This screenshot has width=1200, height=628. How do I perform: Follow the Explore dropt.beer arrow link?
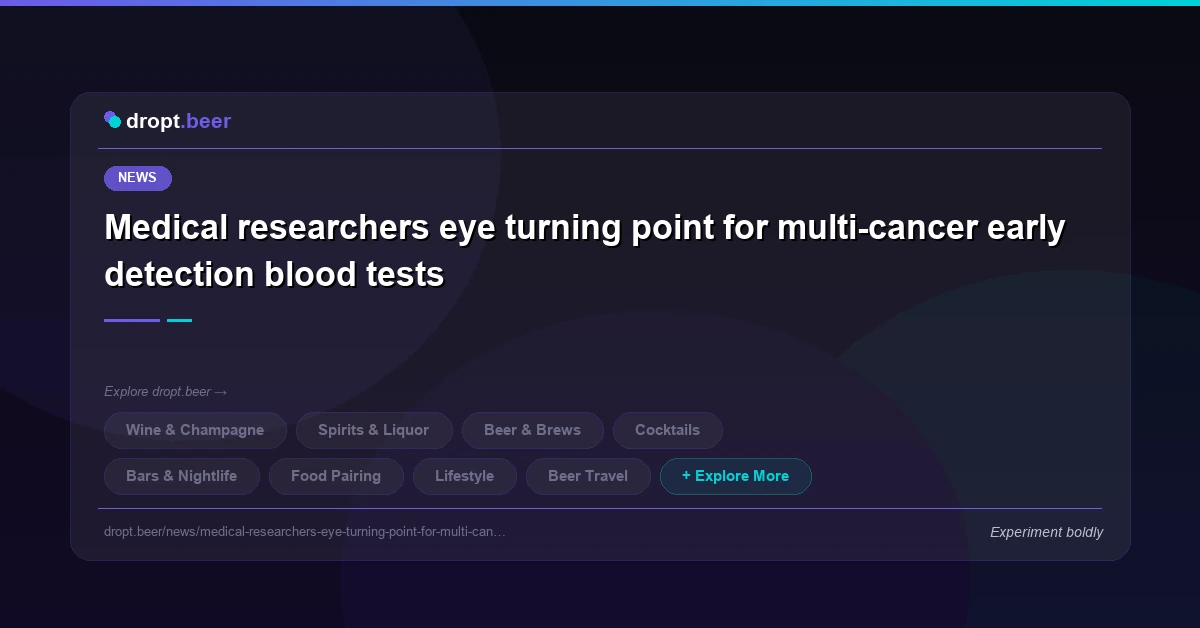tap(166, 392)
